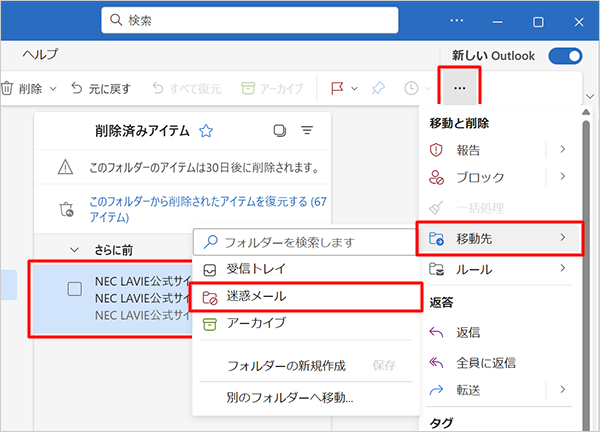600x432 pixels.
Task: Click the ブロック person icon
Action: (436, 178)
